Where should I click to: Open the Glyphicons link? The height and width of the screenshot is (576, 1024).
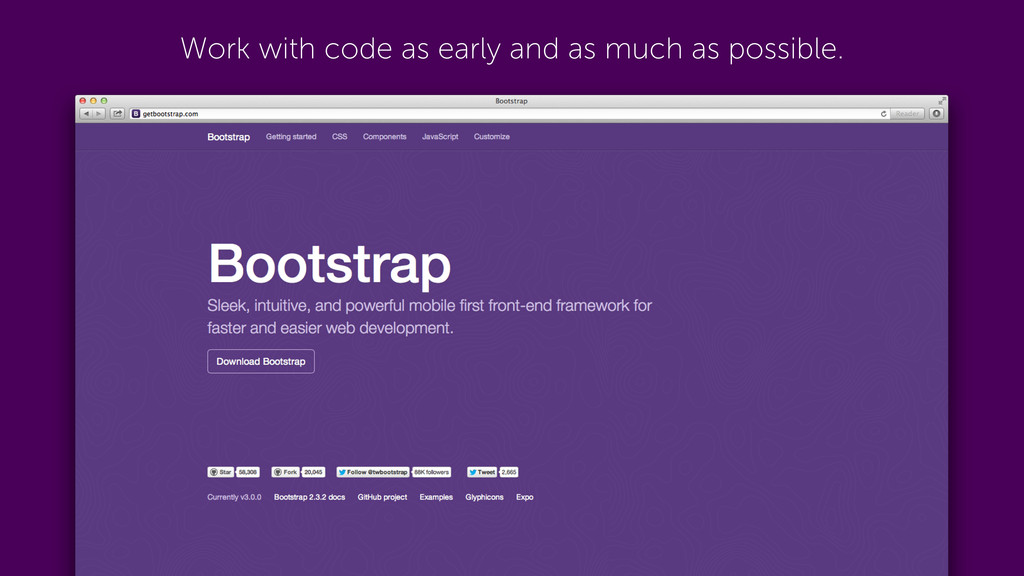(484, 497)
